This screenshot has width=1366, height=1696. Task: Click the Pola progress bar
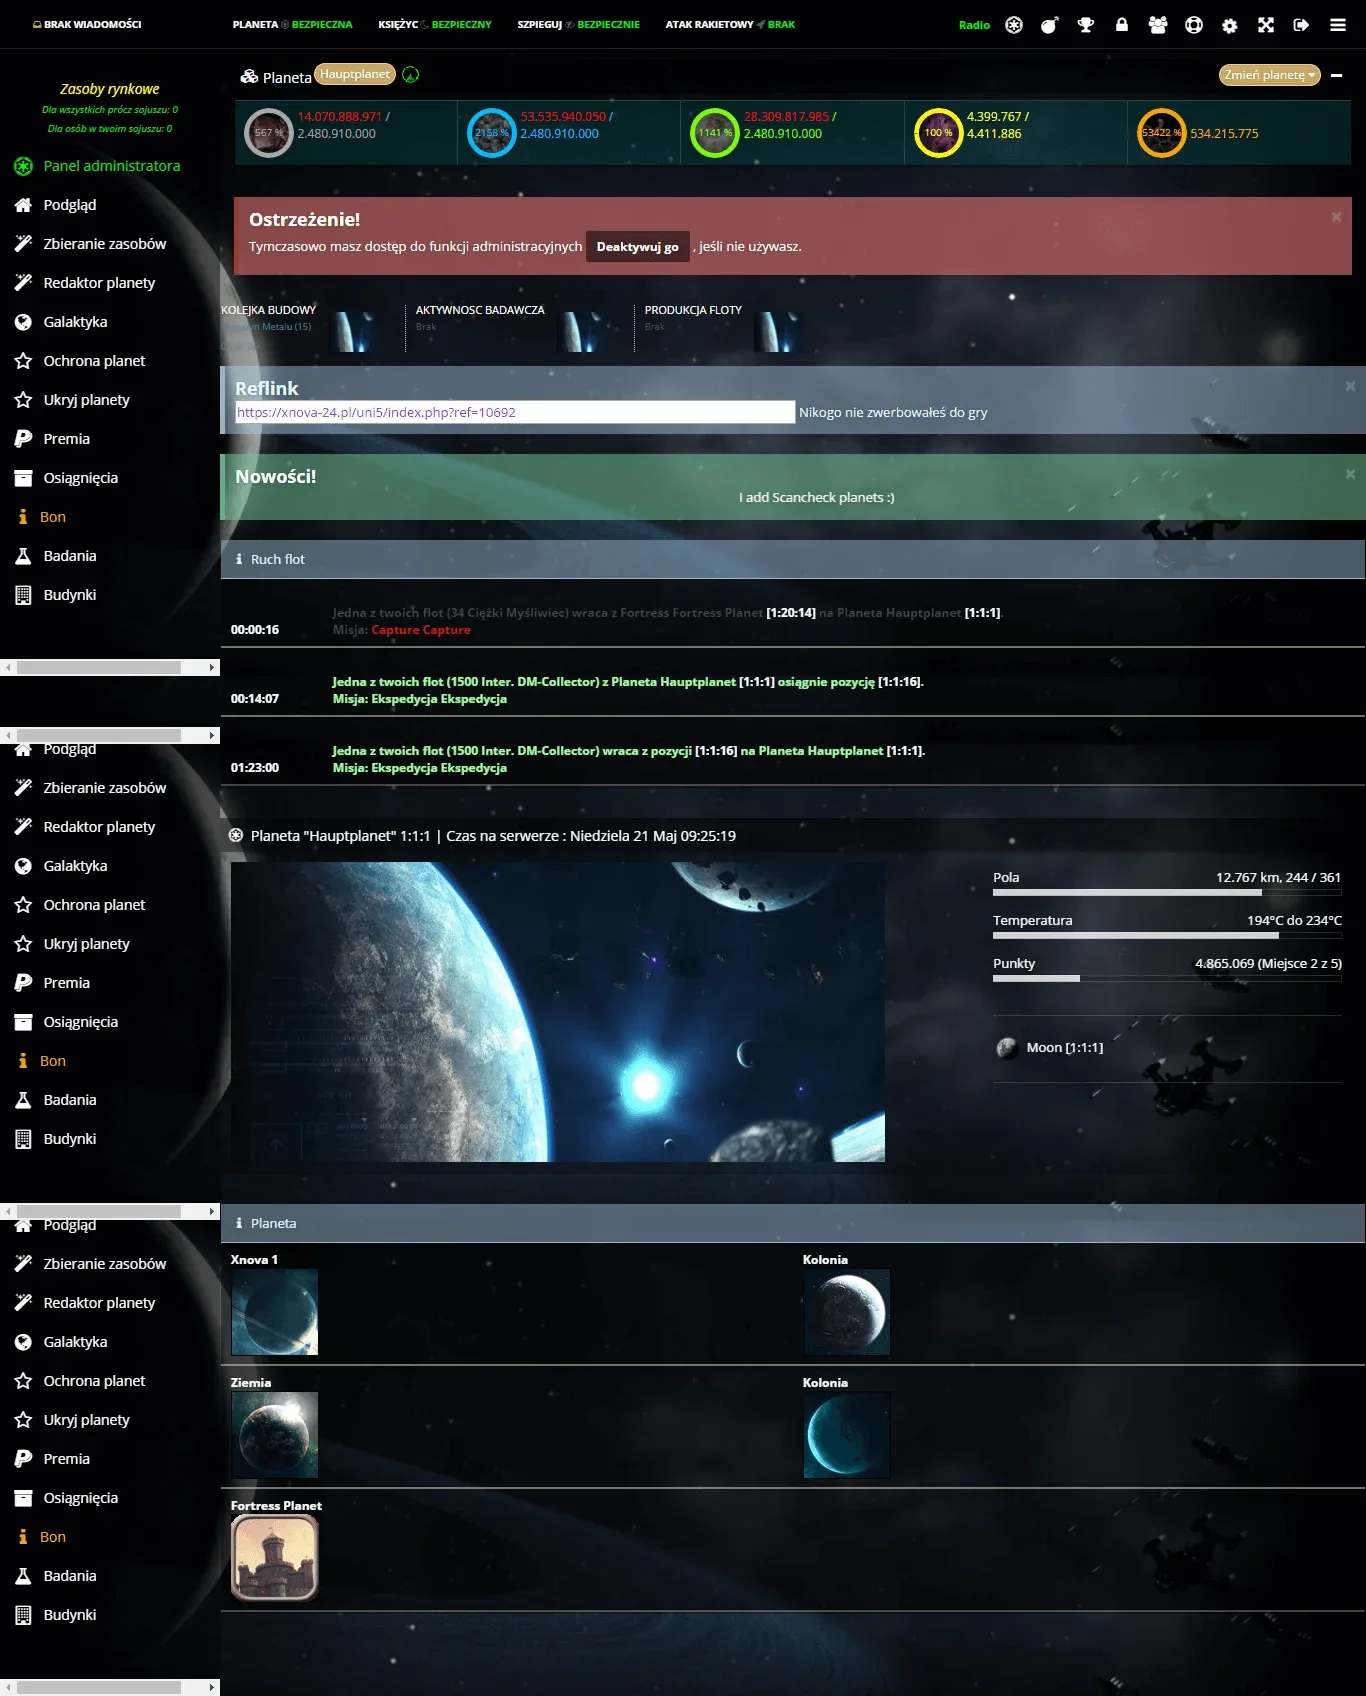coord(1167,892)
